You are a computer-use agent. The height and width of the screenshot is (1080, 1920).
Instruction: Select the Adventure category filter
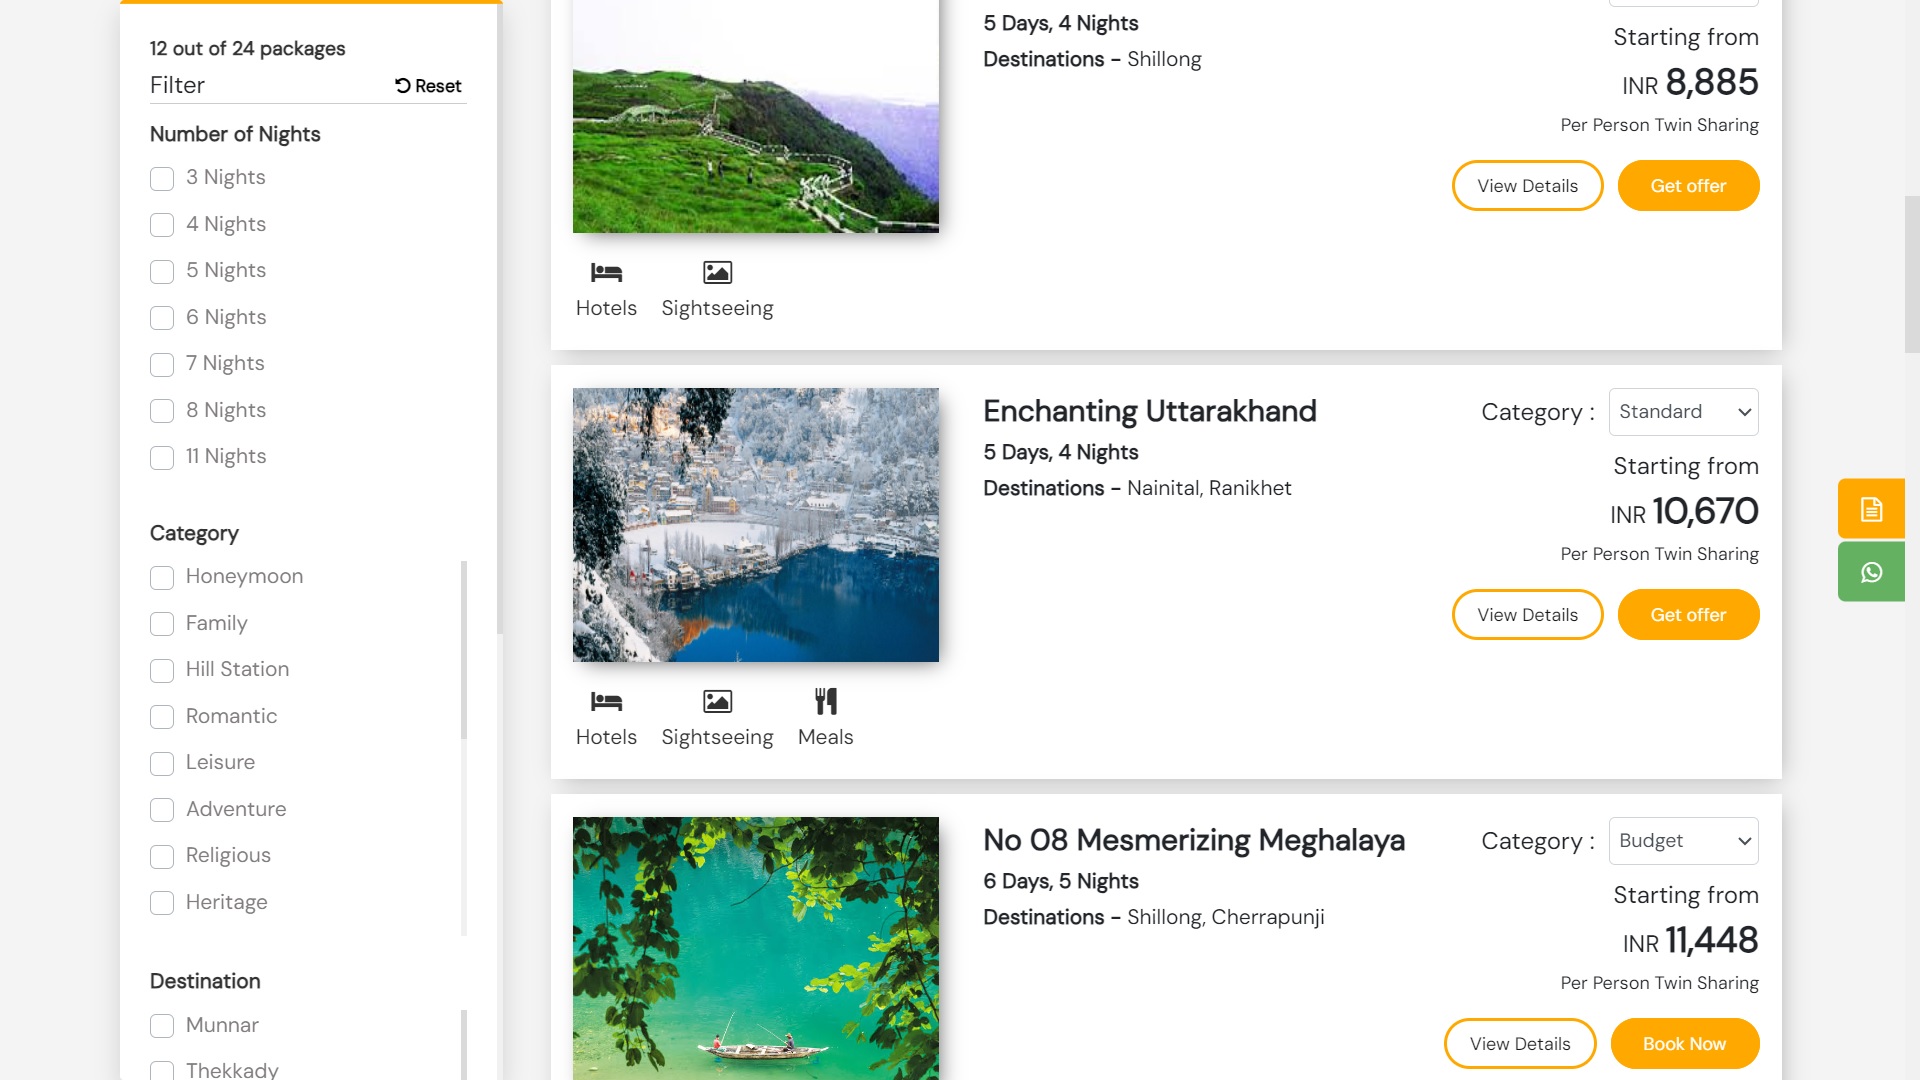pos(162,810)
